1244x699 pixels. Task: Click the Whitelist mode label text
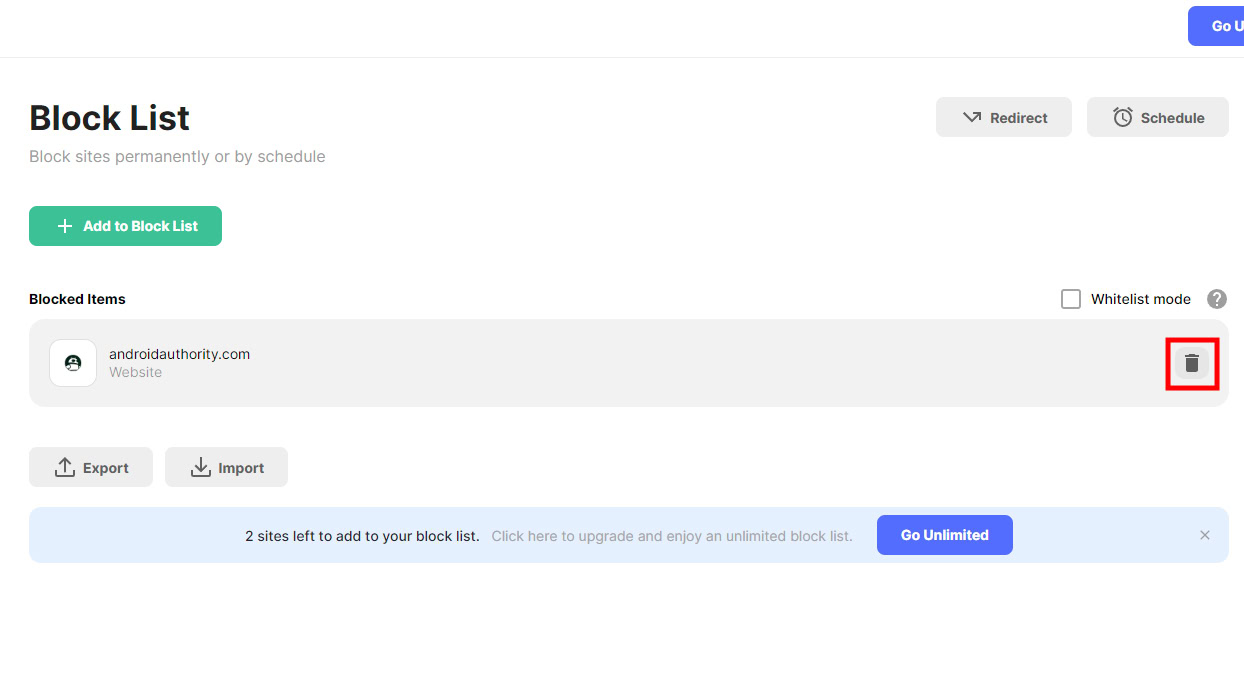click(1140, 299)
